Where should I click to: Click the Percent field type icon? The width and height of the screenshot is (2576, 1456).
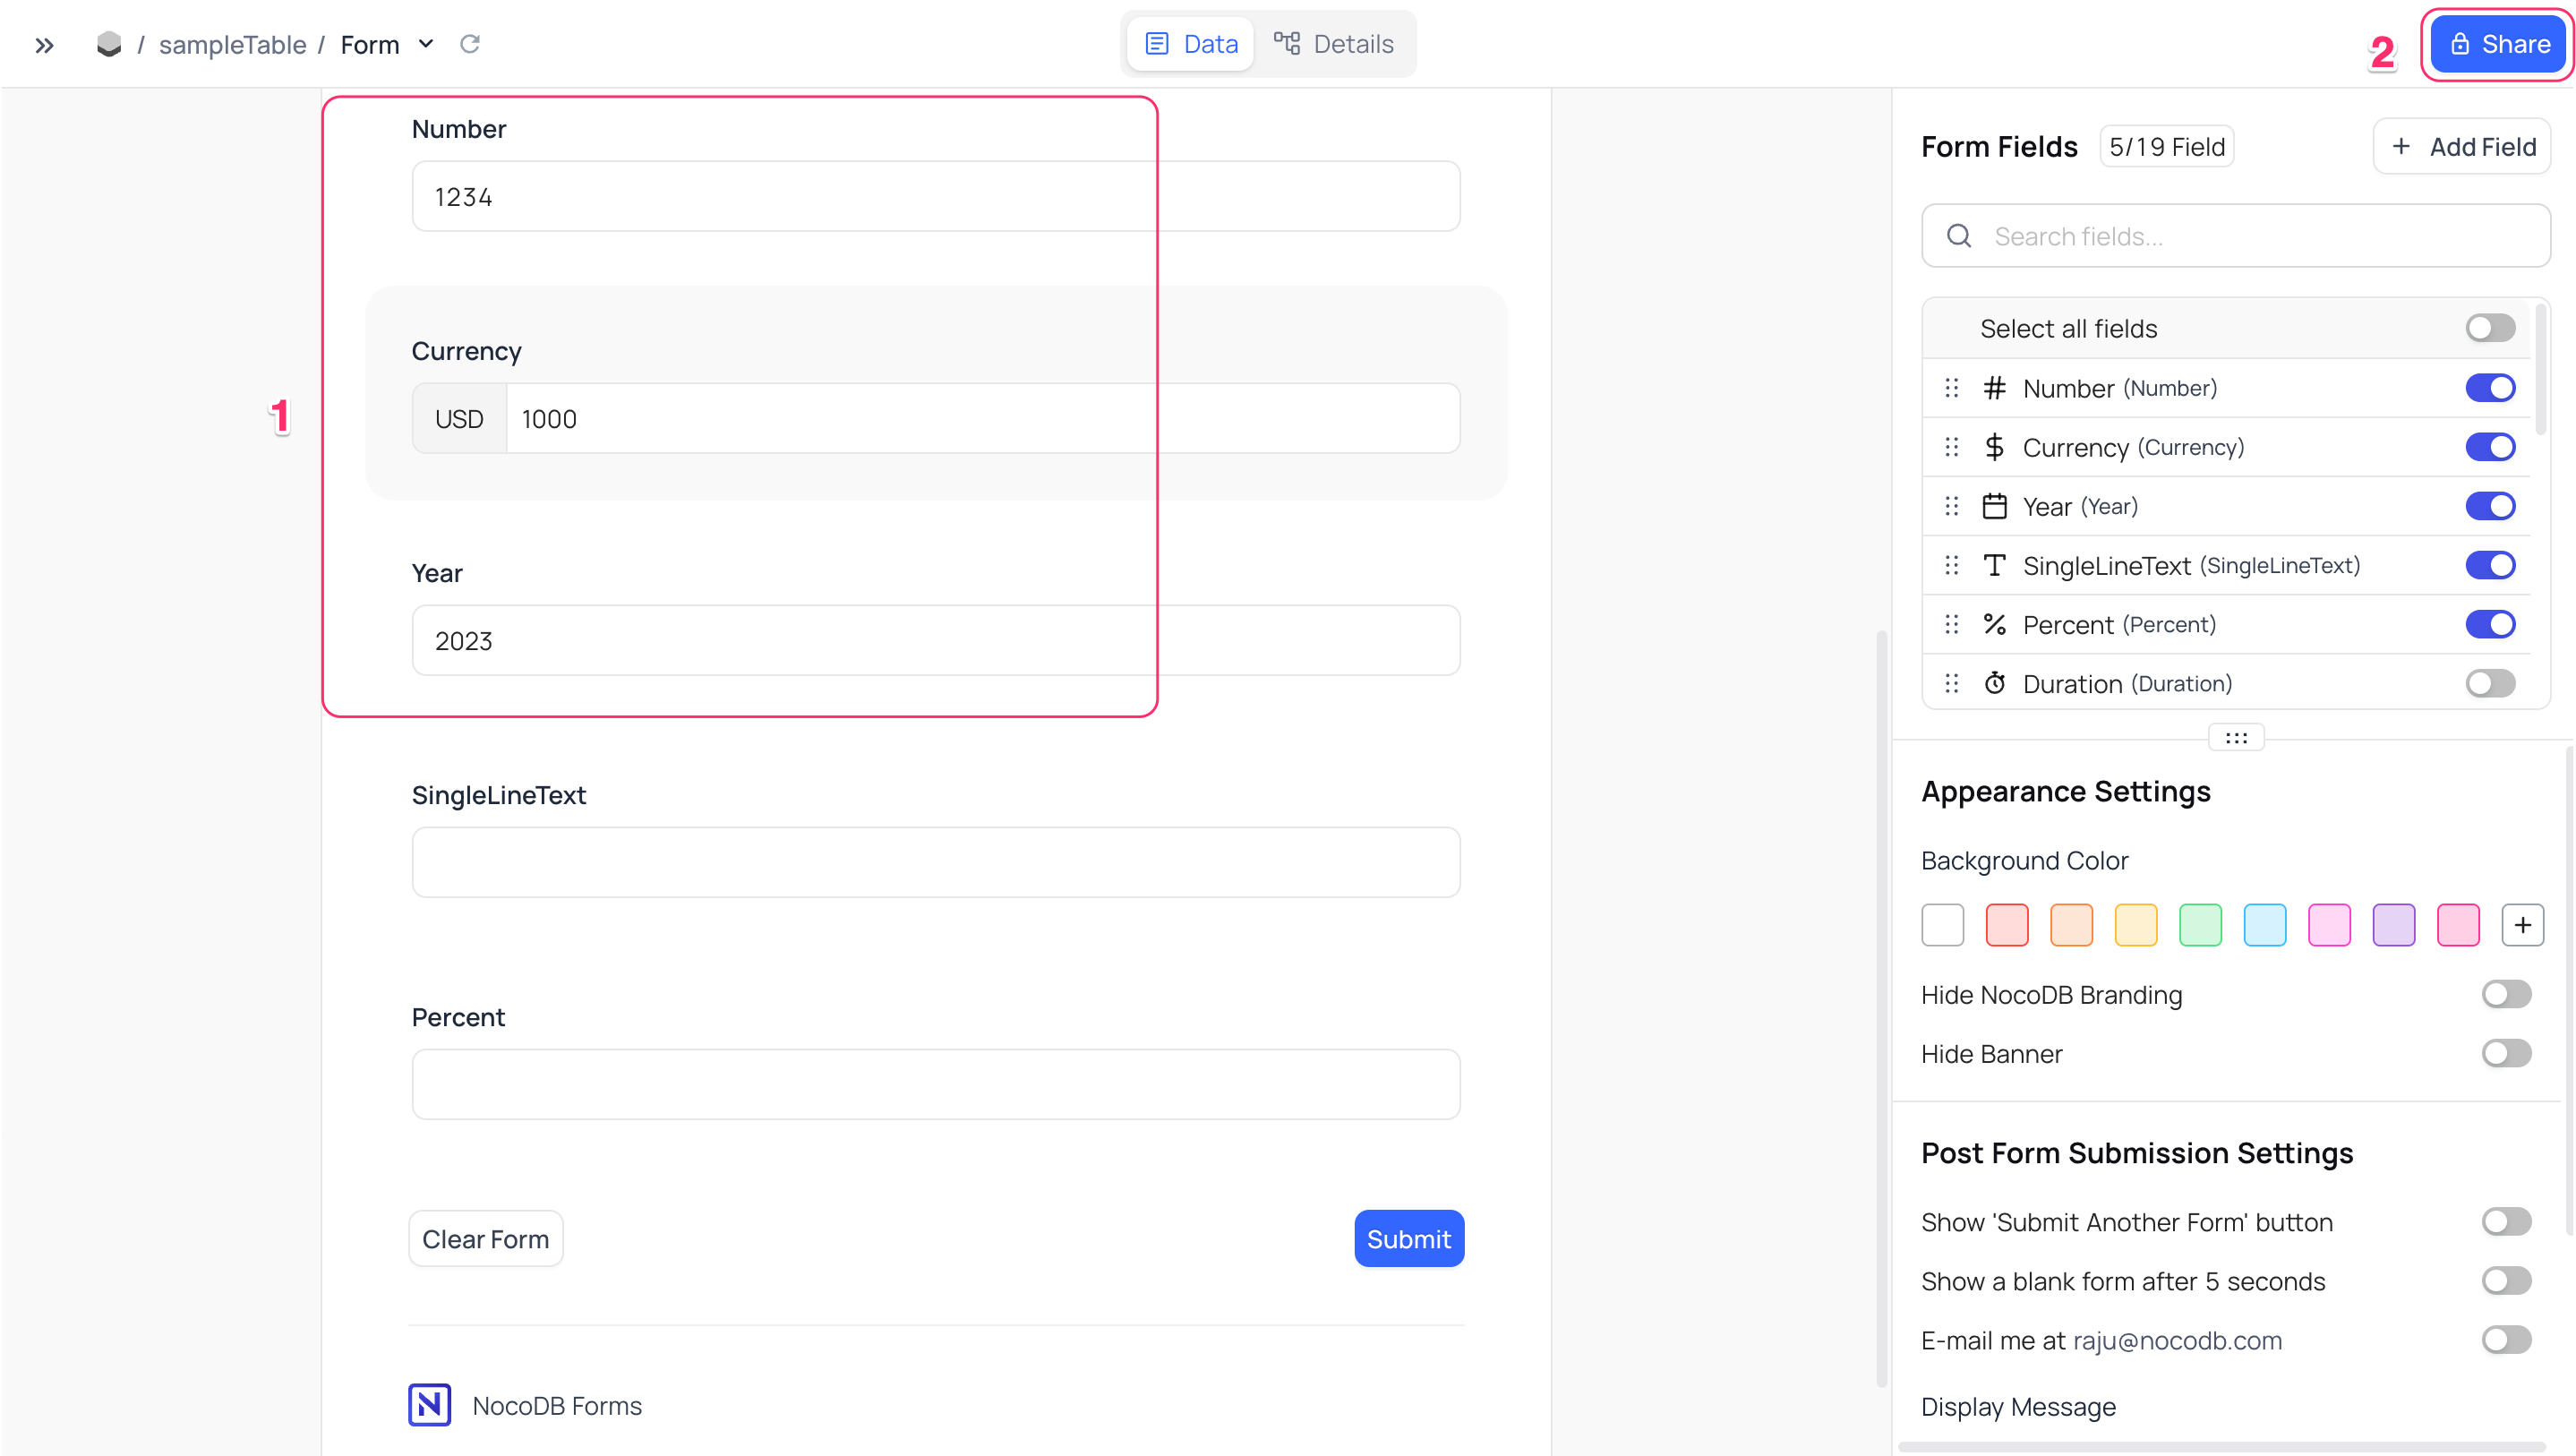1996,624
